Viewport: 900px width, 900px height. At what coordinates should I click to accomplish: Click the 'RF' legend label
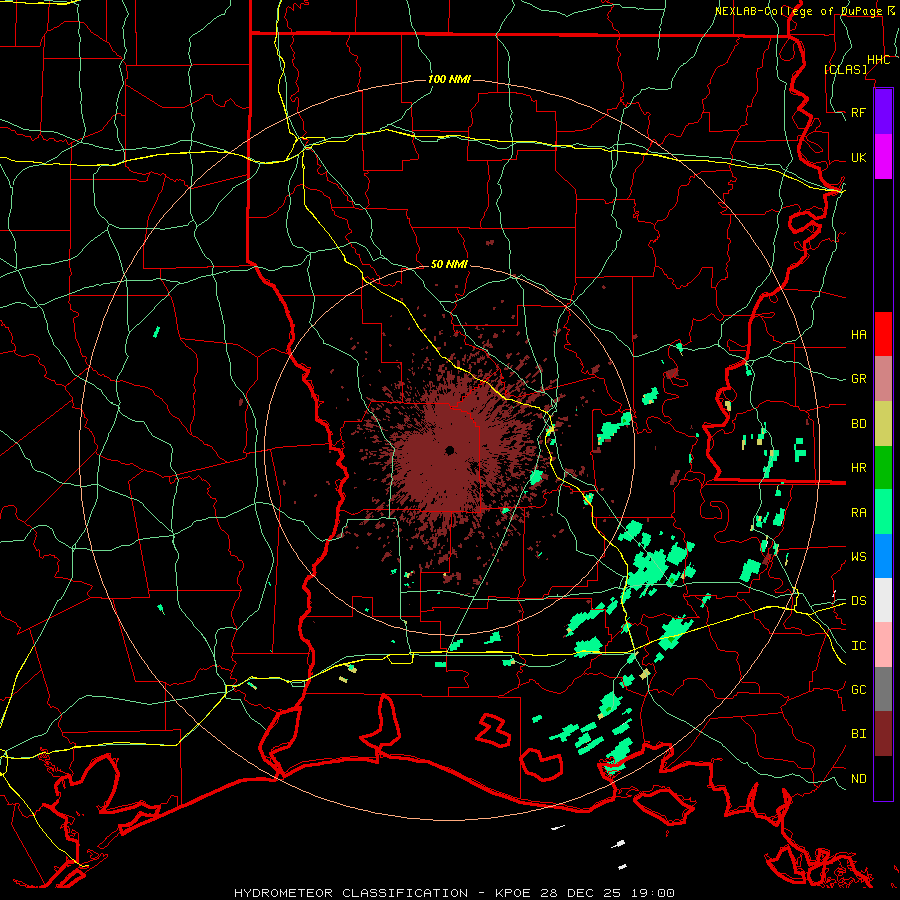coord(858,112)
